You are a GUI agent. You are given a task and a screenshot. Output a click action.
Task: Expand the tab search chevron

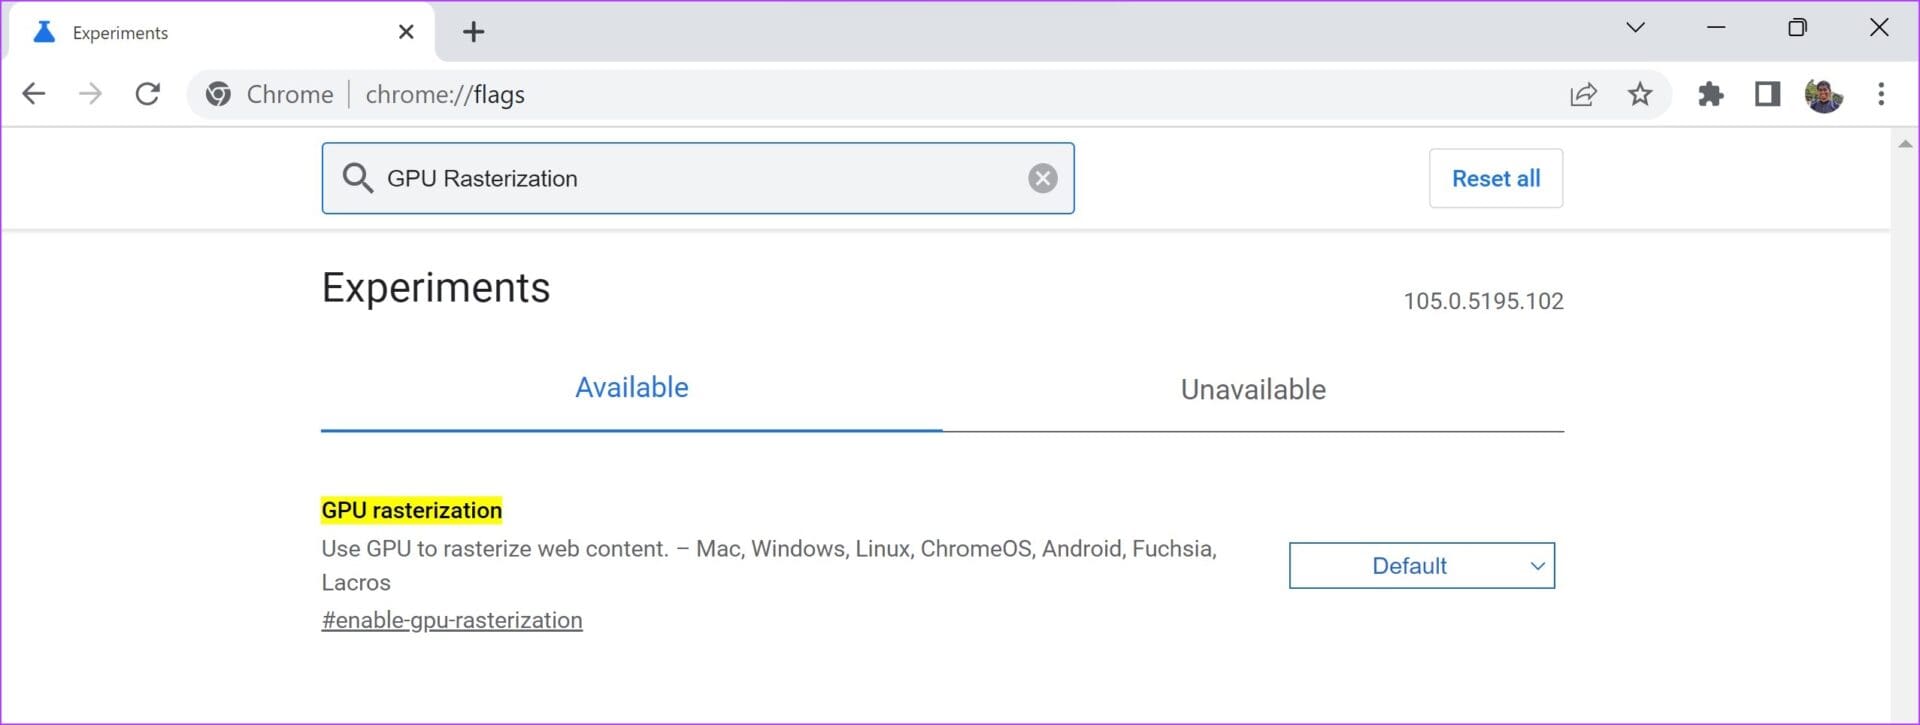click(1635, 28)
